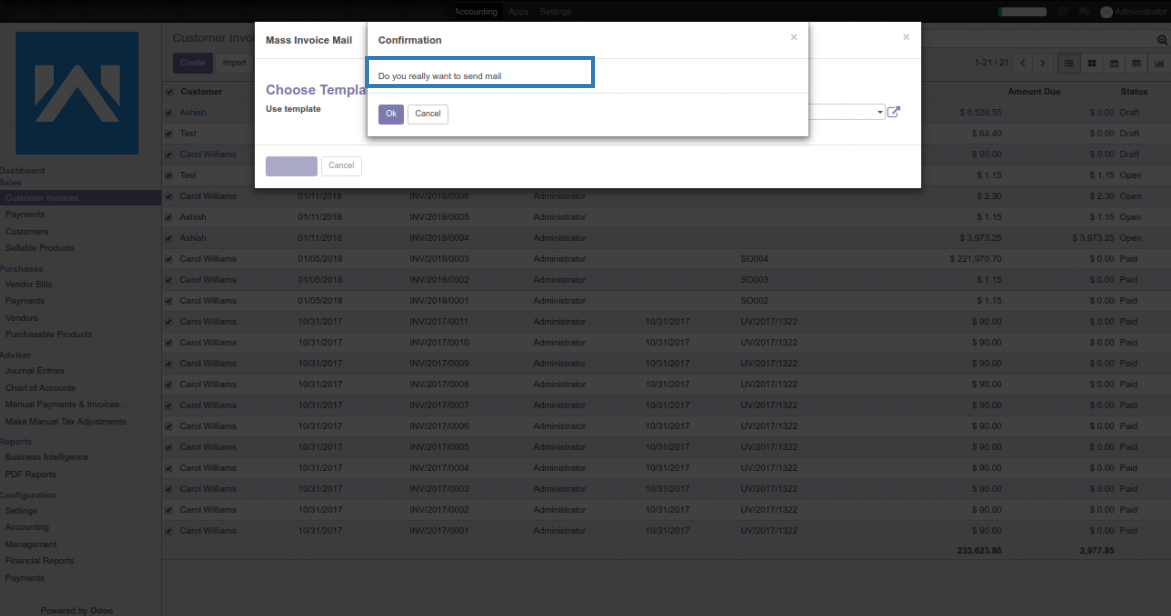Open invoice INV/2018/0004 row

click(666, 238)
